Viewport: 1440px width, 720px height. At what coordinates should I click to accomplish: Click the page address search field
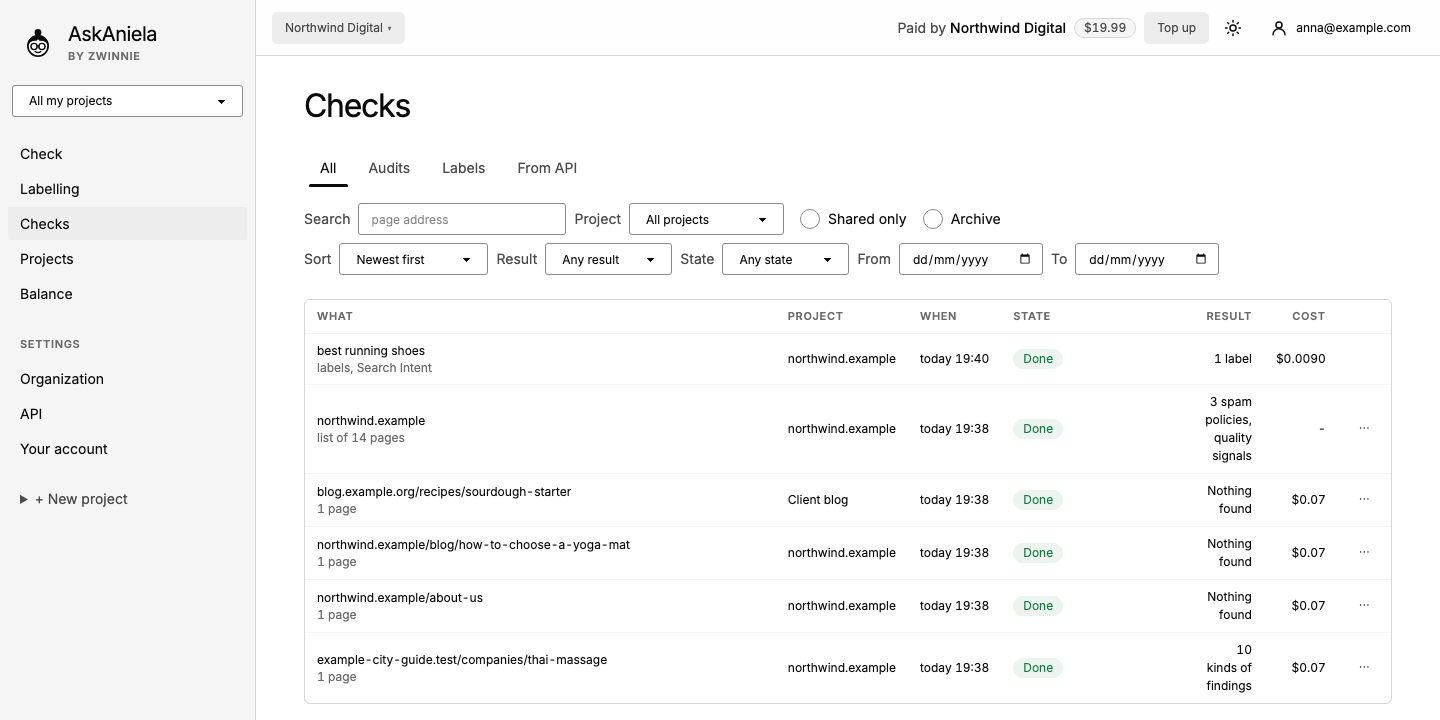point(462,219)
